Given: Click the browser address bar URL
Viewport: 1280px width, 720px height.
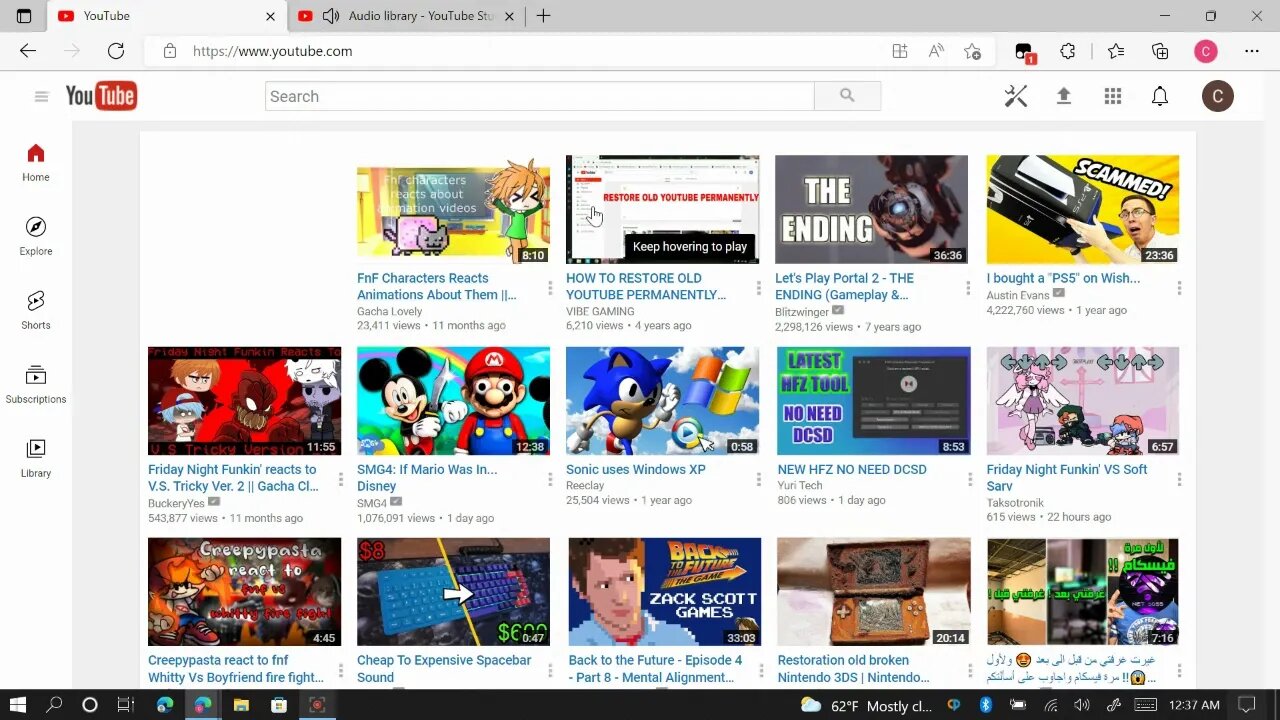Looking at the screenshot, I should pyautogui.click(x=272, y=51).
